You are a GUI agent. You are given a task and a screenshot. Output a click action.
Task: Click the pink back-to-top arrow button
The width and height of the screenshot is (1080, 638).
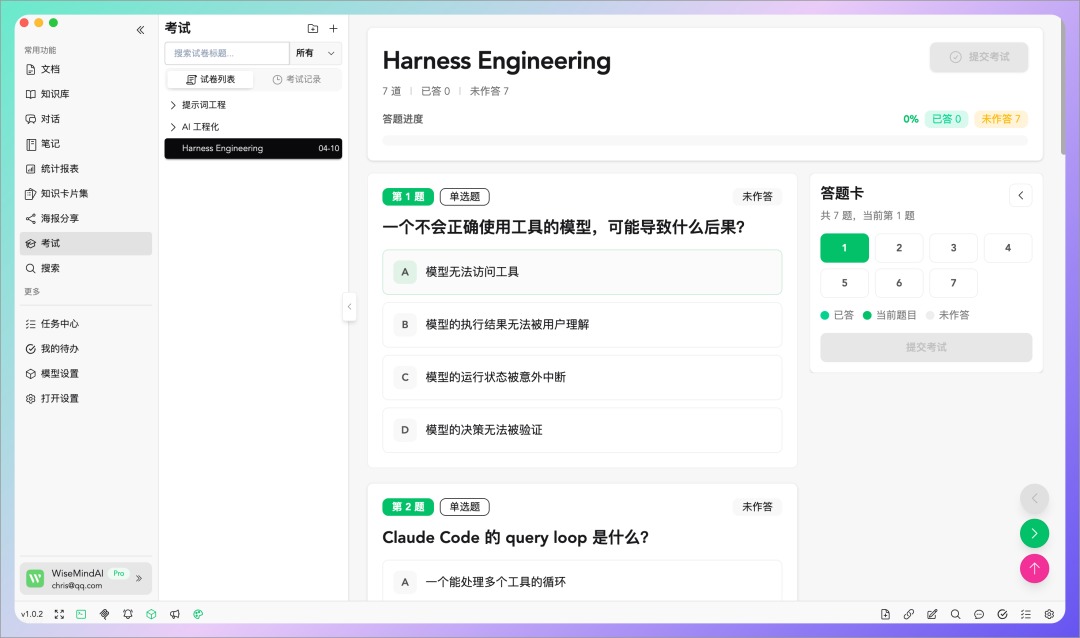(1035, 568)
